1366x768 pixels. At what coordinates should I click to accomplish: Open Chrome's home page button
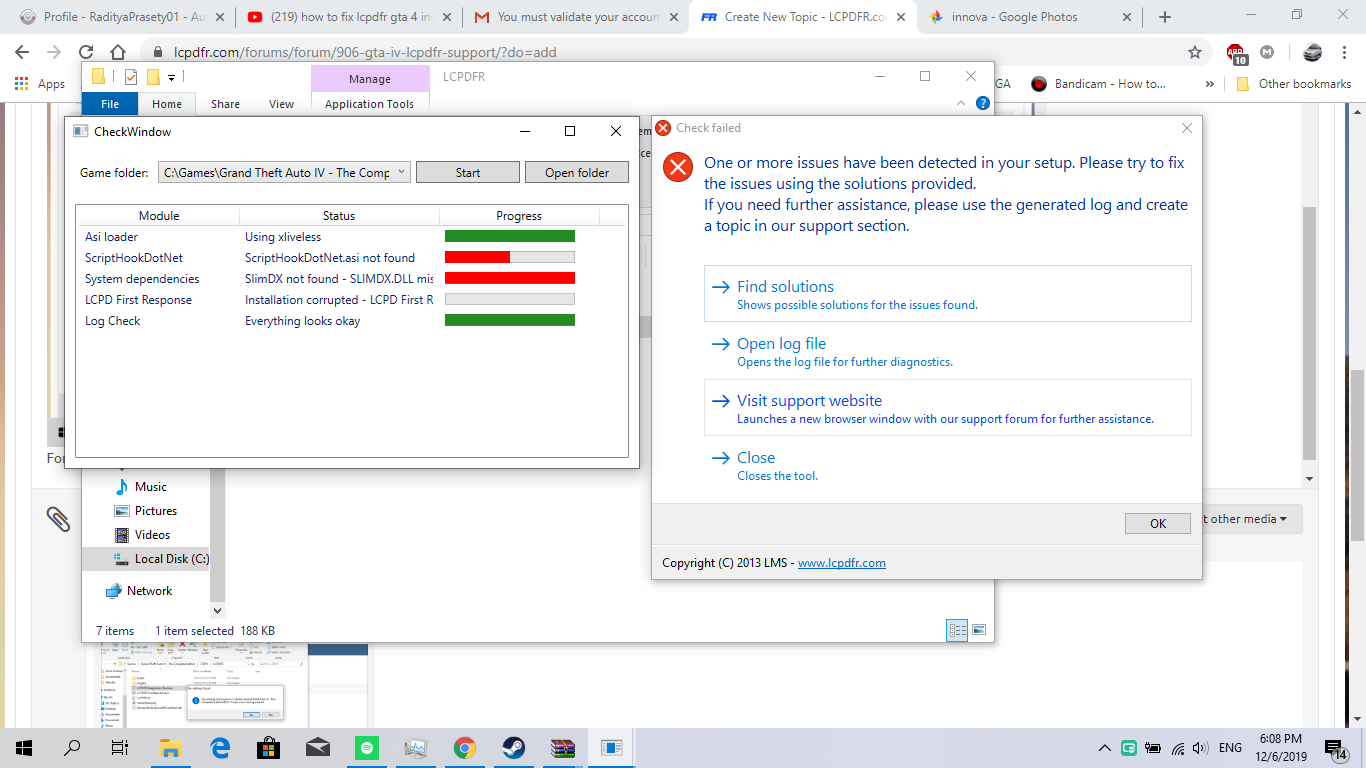pos(118,52)
